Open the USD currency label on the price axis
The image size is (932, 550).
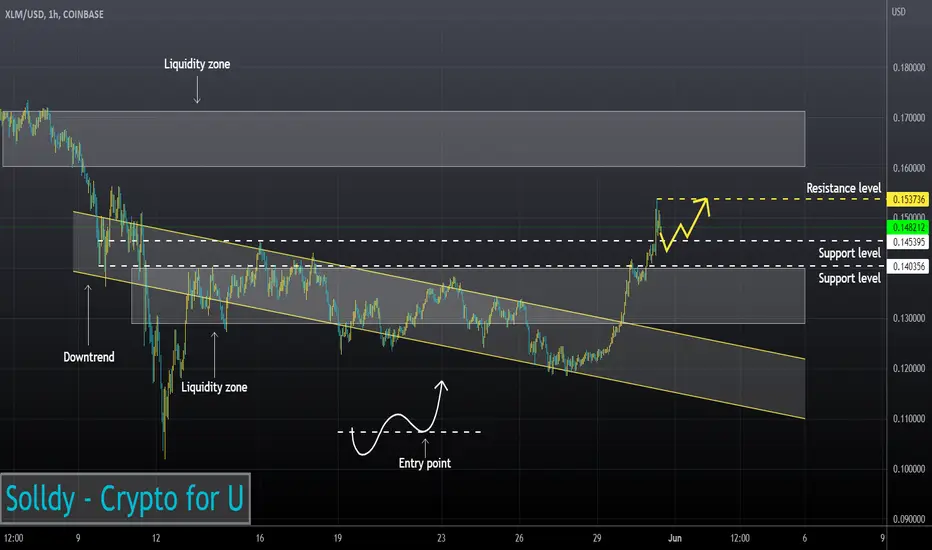pyautogui.click(x=898, y=12)
